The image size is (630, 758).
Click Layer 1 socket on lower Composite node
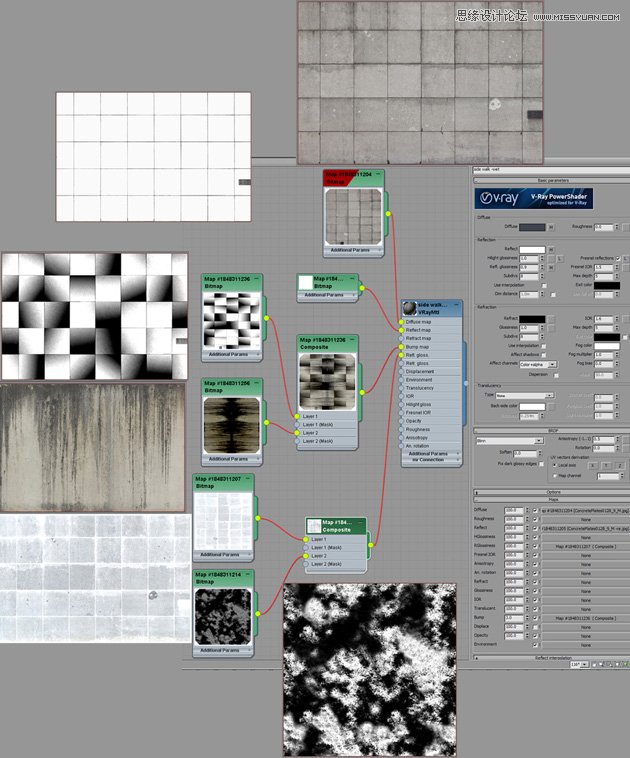[306, 539]
